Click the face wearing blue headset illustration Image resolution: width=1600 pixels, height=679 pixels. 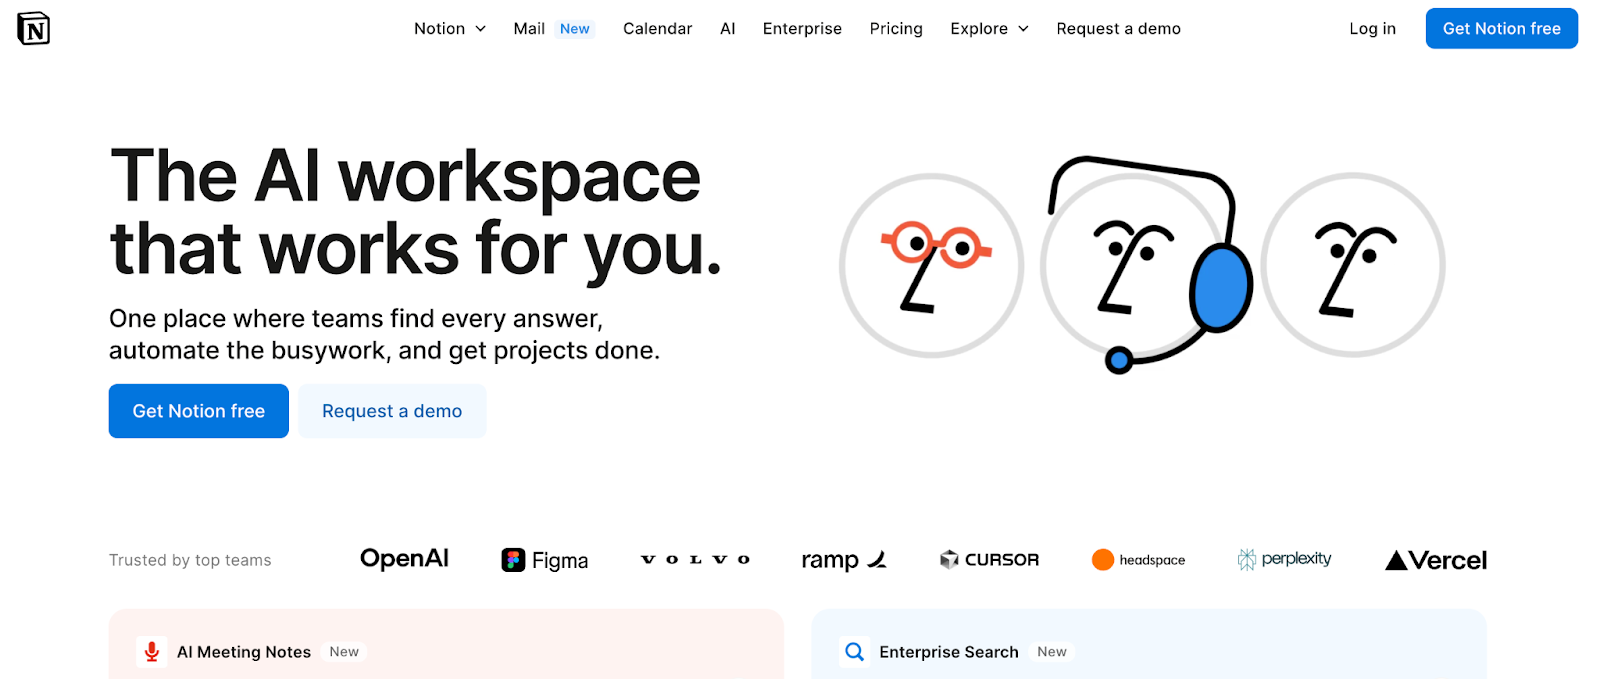[1145, 265]
